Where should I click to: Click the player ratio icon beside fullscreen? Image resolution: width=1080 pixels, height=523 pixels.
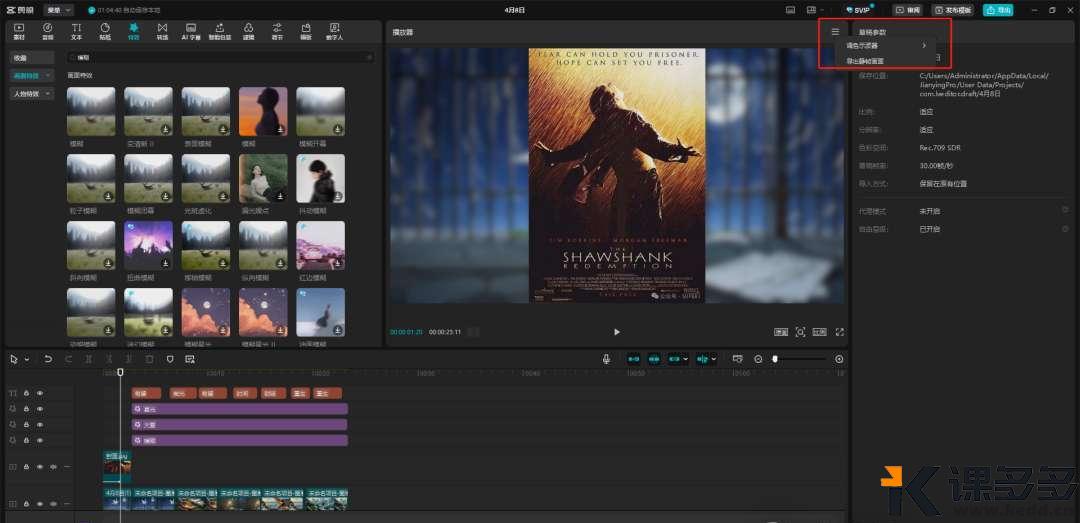pyautogui.click(x=820, y=332)
